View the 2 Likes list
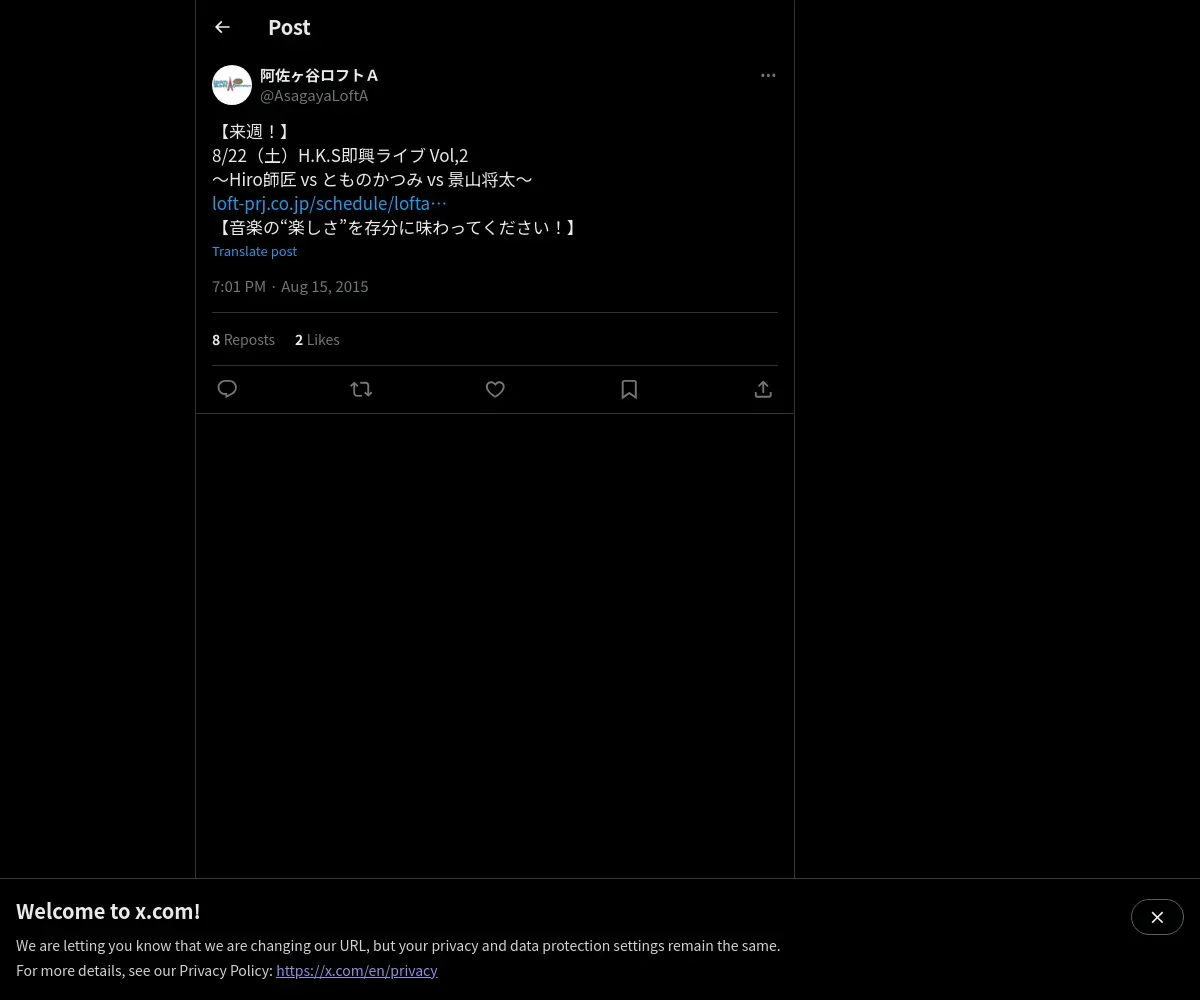1200x1000 pixels. coord(317,339)
